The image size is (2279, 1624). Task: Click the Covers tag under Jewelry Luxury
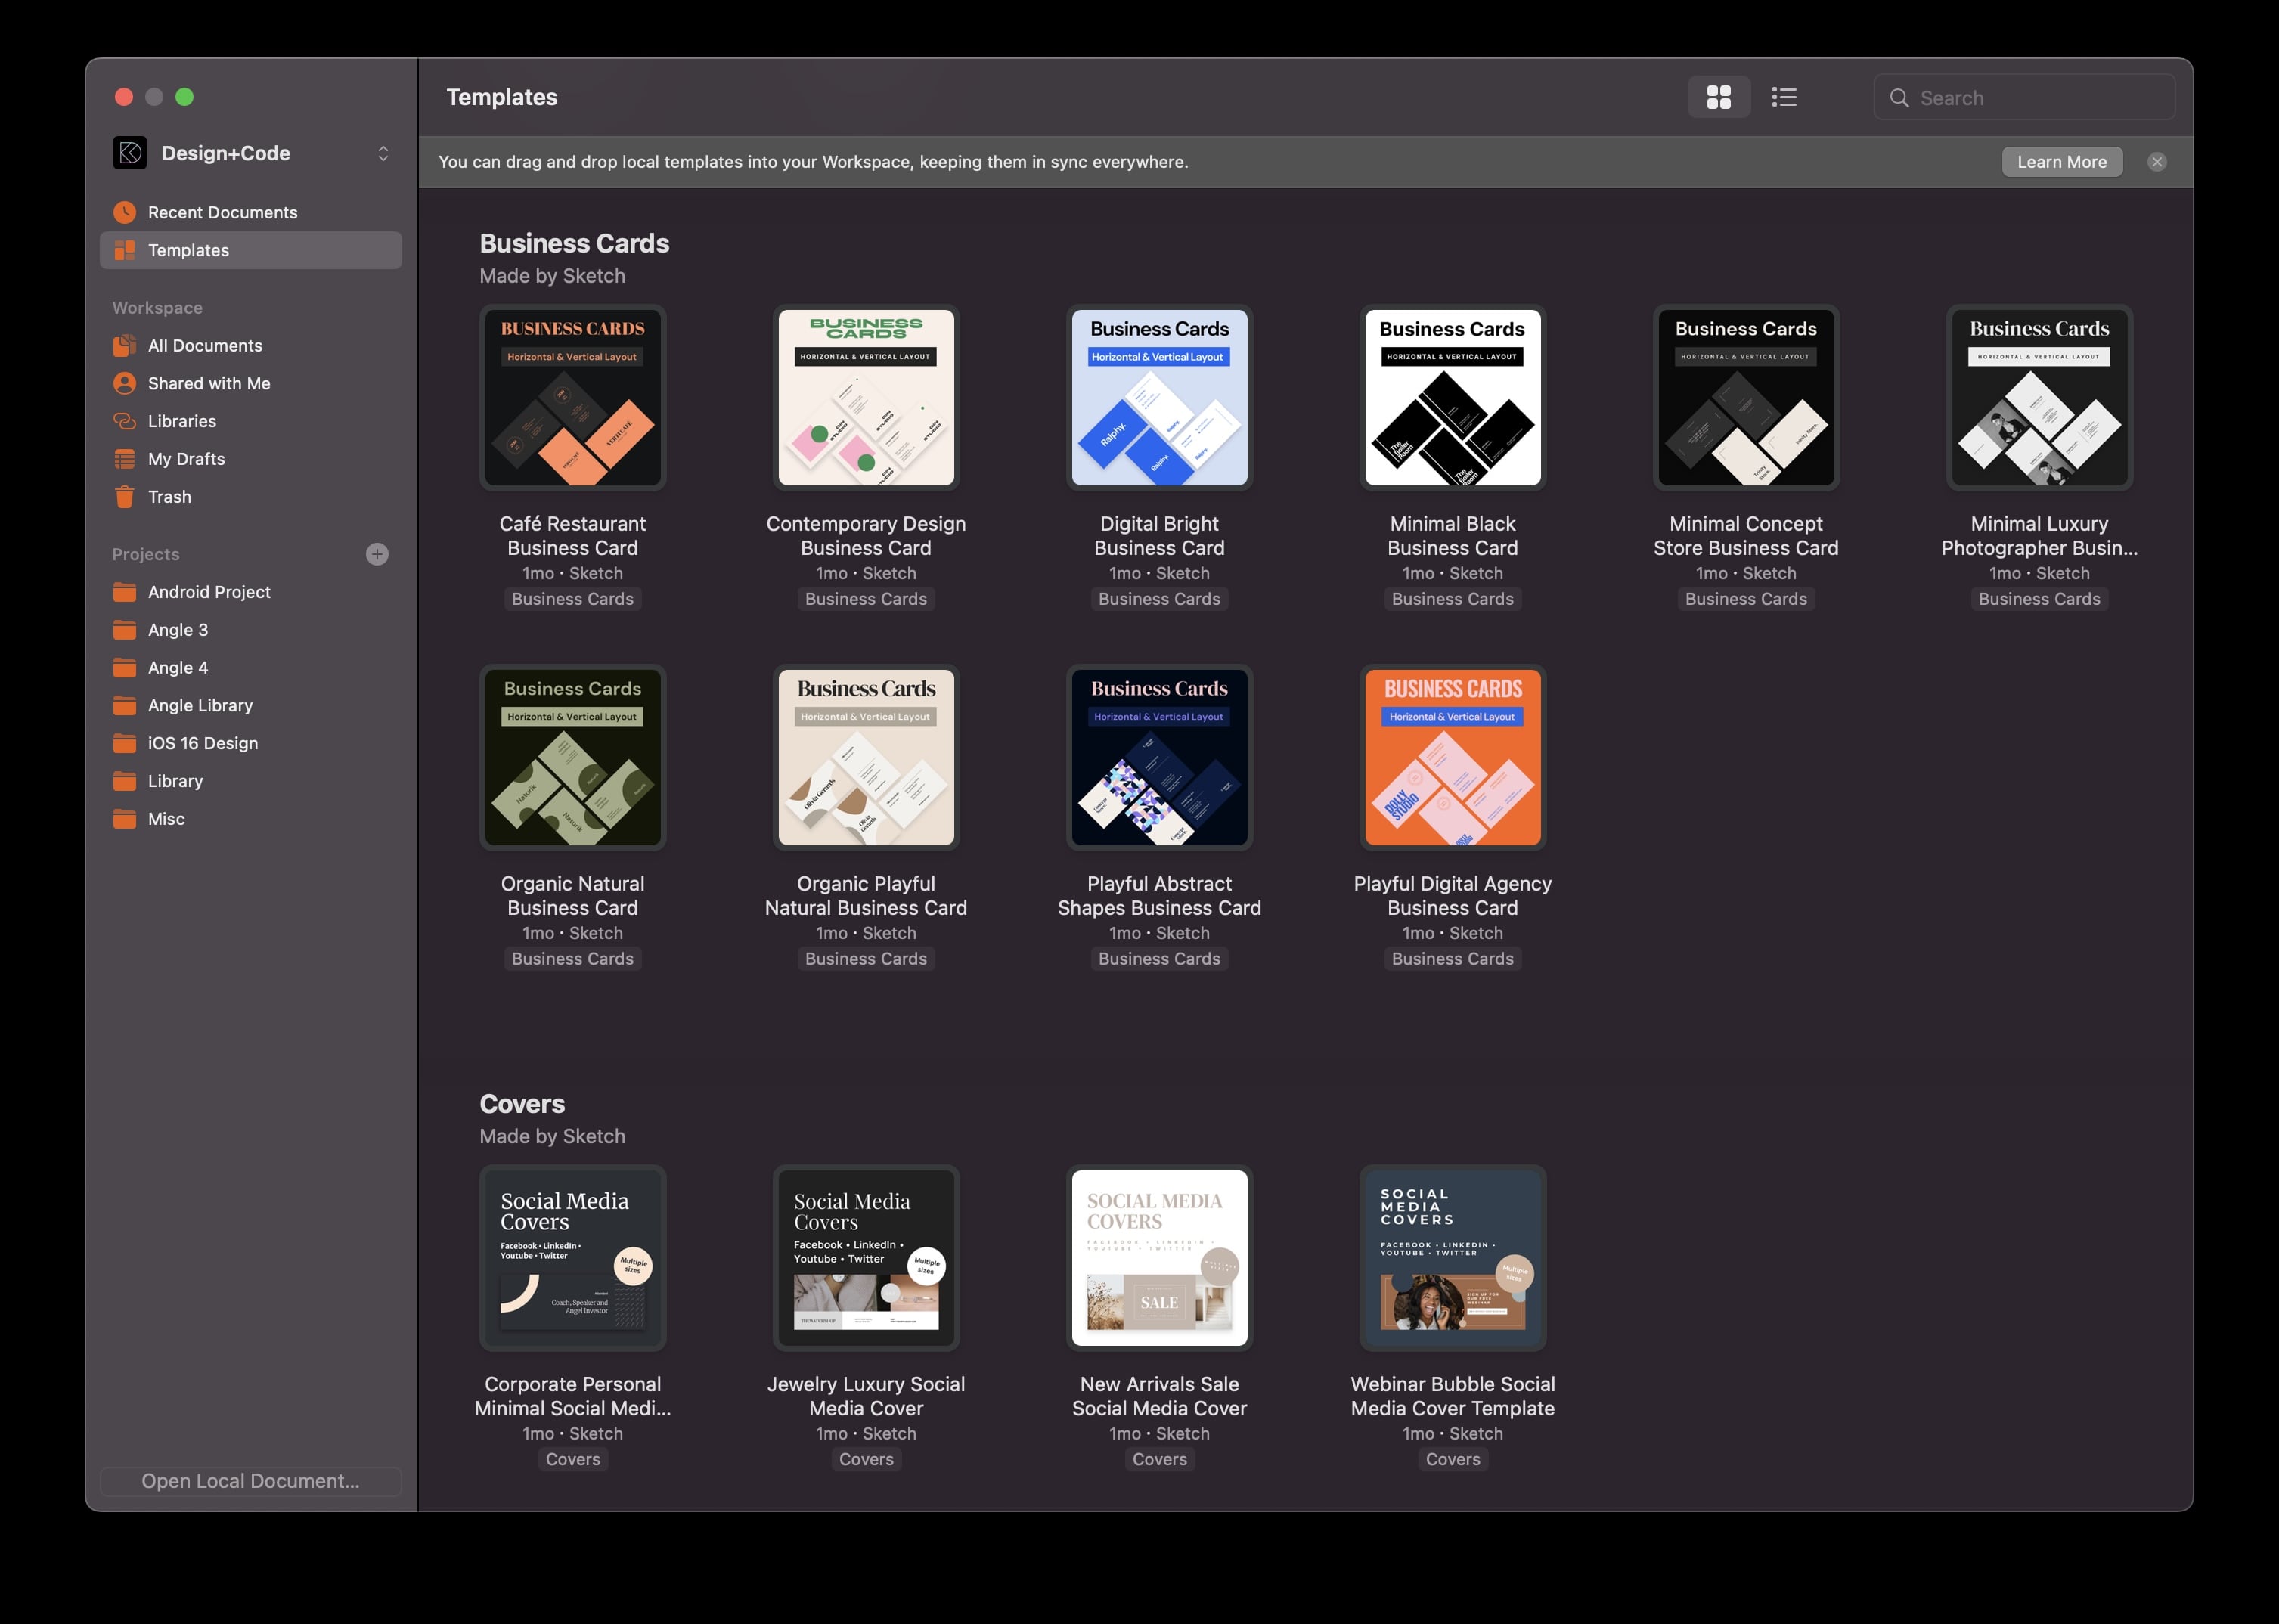866,1459
